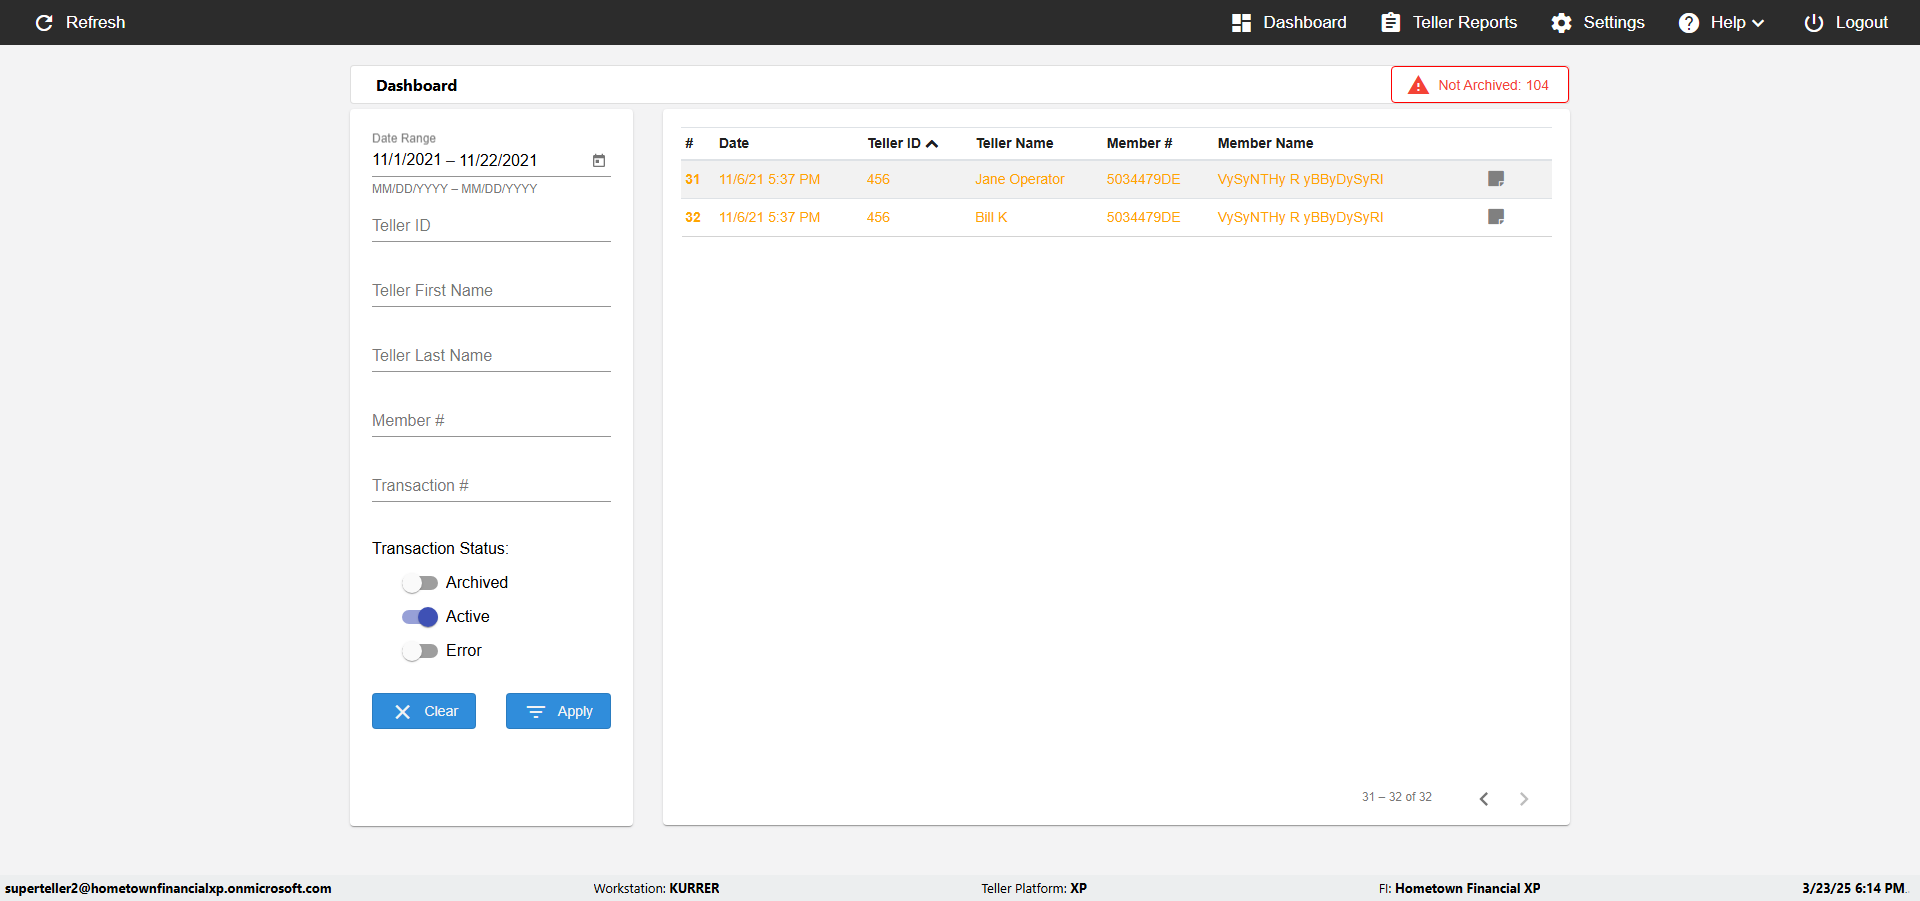Open the Dashboard menu item

1289,22
